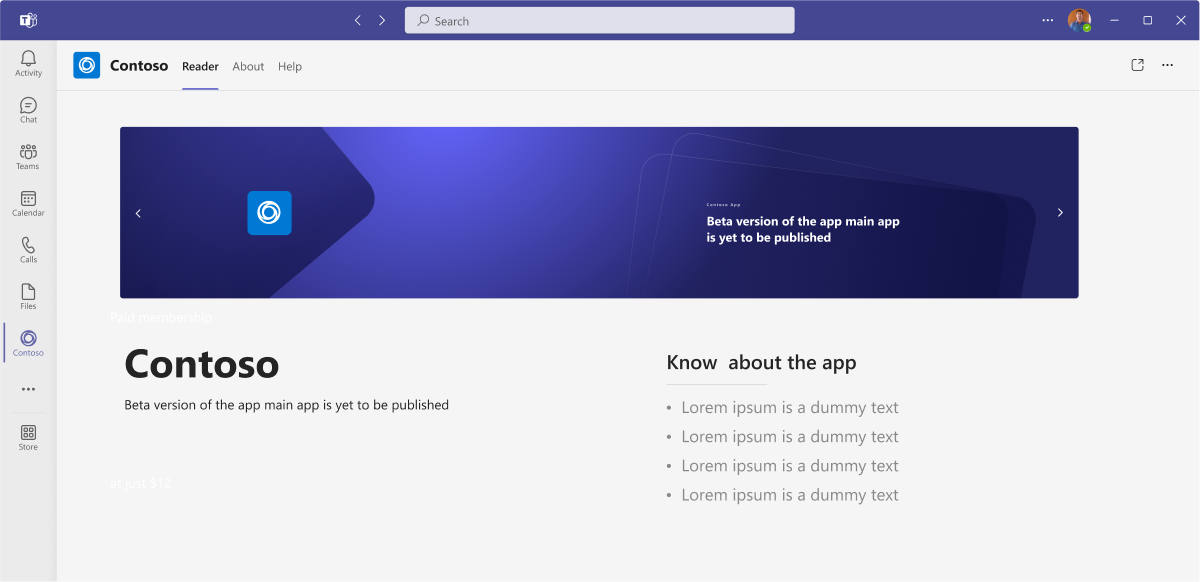Click the Teams logo in title bar
Viewport: 1200px width, 582px height.
coord(29,20)
